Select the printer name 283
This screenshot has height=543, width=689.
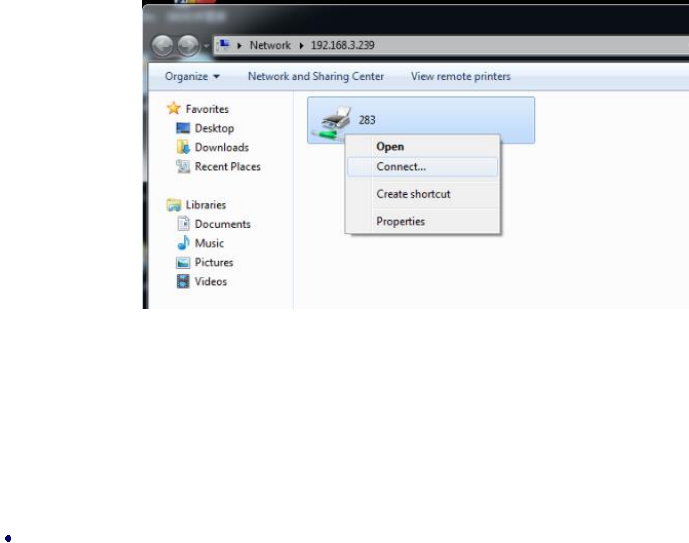click(x=367, y=120)
